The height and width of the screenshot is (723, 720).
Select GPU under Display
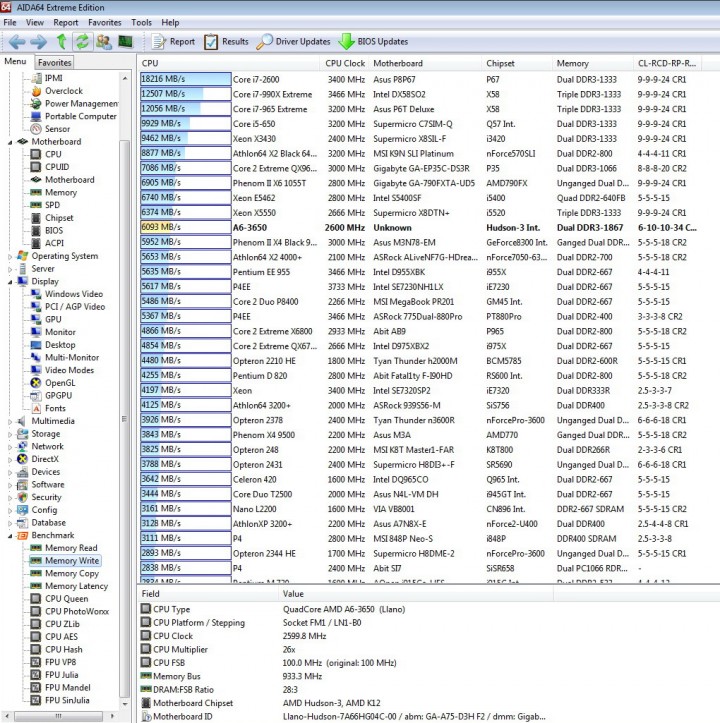coord(53,319)
